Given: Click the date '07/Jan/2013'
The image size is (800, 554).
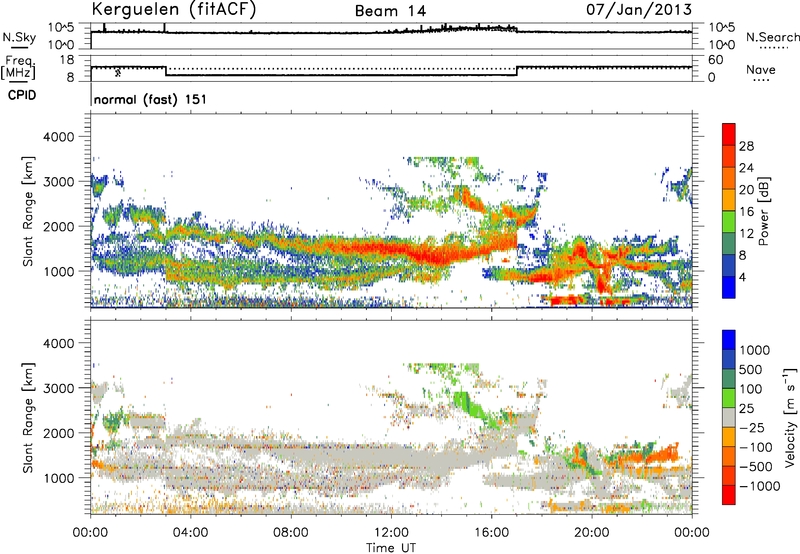Looking at the screenshot, I should tap(639, 9).
